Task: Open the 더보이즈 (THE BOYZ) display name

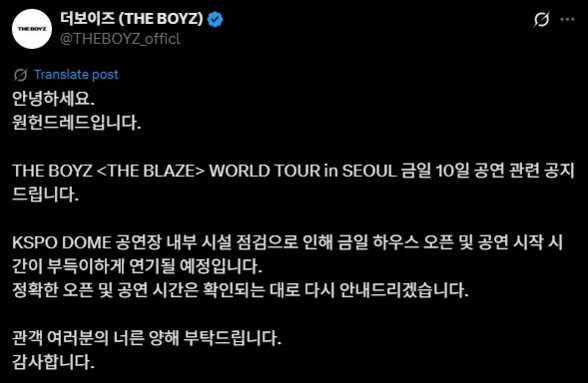Action: click(132, 18)
